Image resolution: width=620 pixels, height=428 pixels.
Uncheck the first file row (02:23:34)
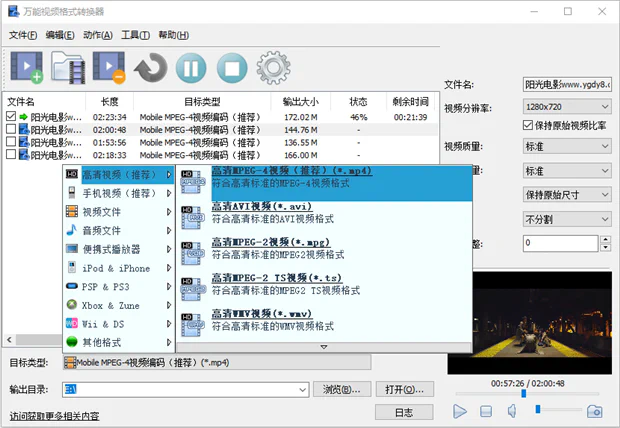click(11, 116)
